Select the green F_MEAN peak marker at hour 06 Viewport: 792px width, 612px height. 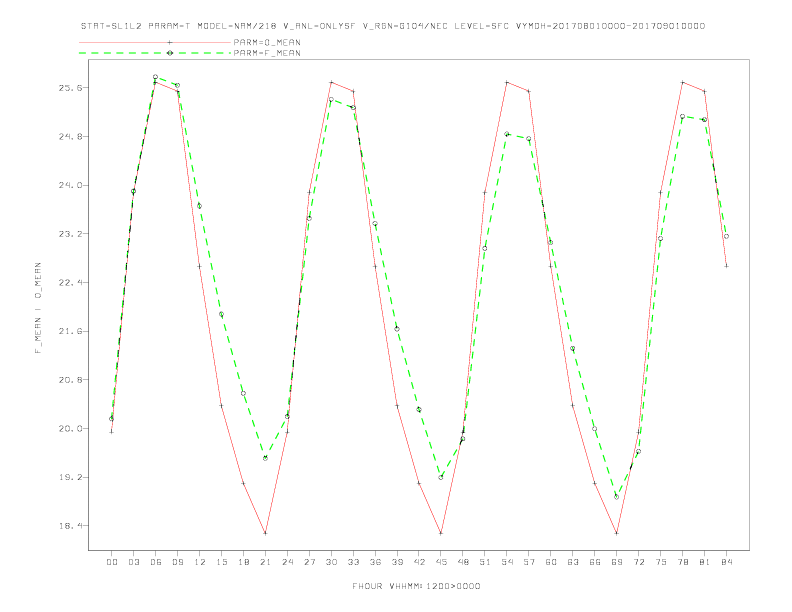(156, 77)
